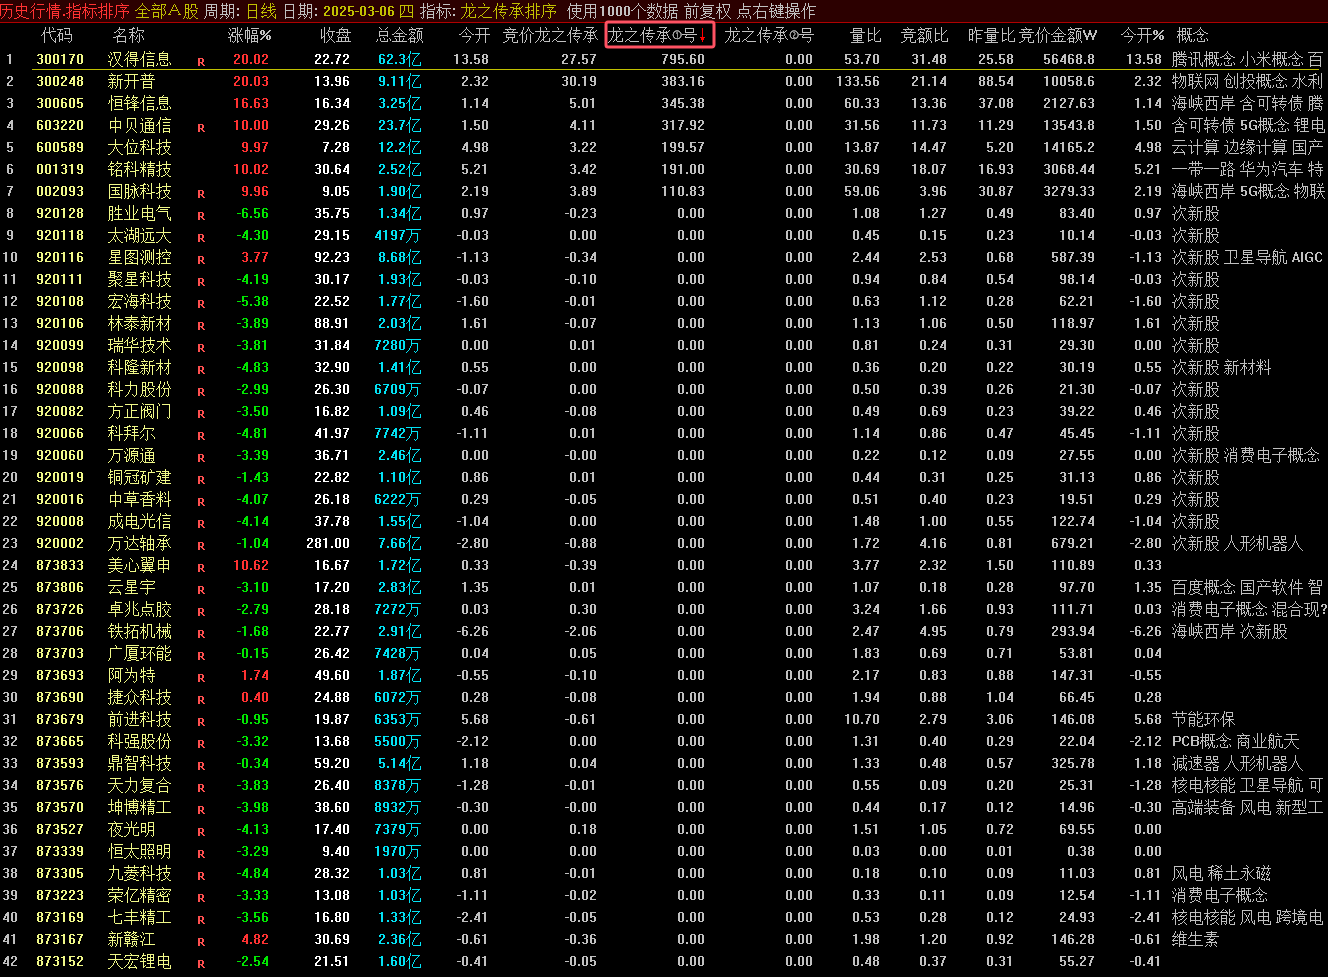Sort by 量比 column header
The width and height of the screenshot is (1328, 977).
[x=865, y=35]
